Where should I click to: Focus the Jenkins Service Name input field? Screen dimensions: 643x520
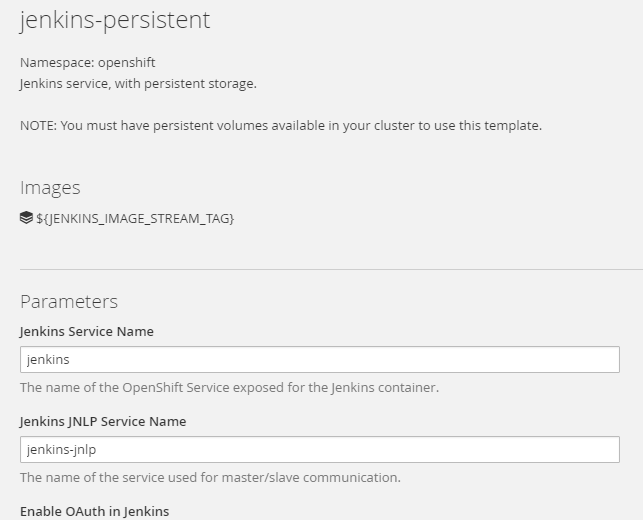click(x=320, y=360)
